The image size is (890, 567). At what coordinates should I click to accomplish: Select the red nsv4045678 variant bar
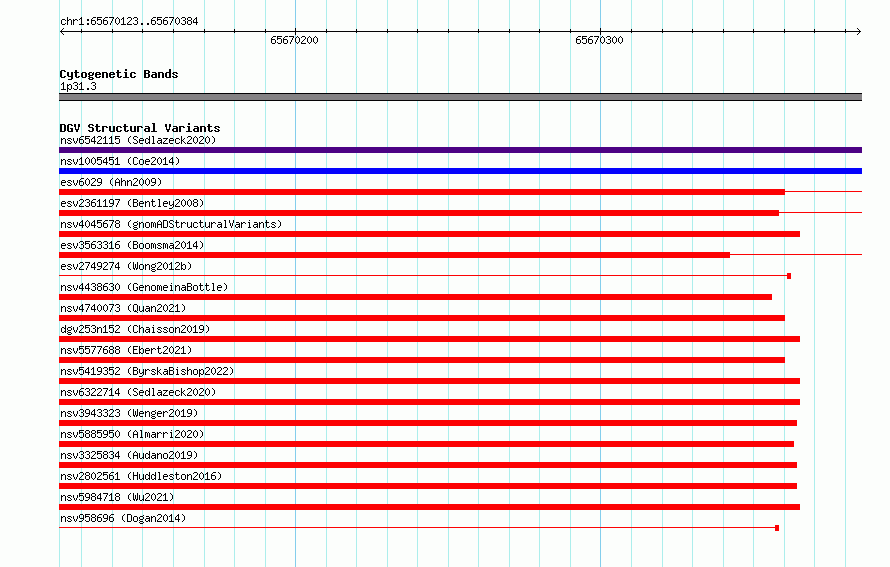click(x=429, y=234)
